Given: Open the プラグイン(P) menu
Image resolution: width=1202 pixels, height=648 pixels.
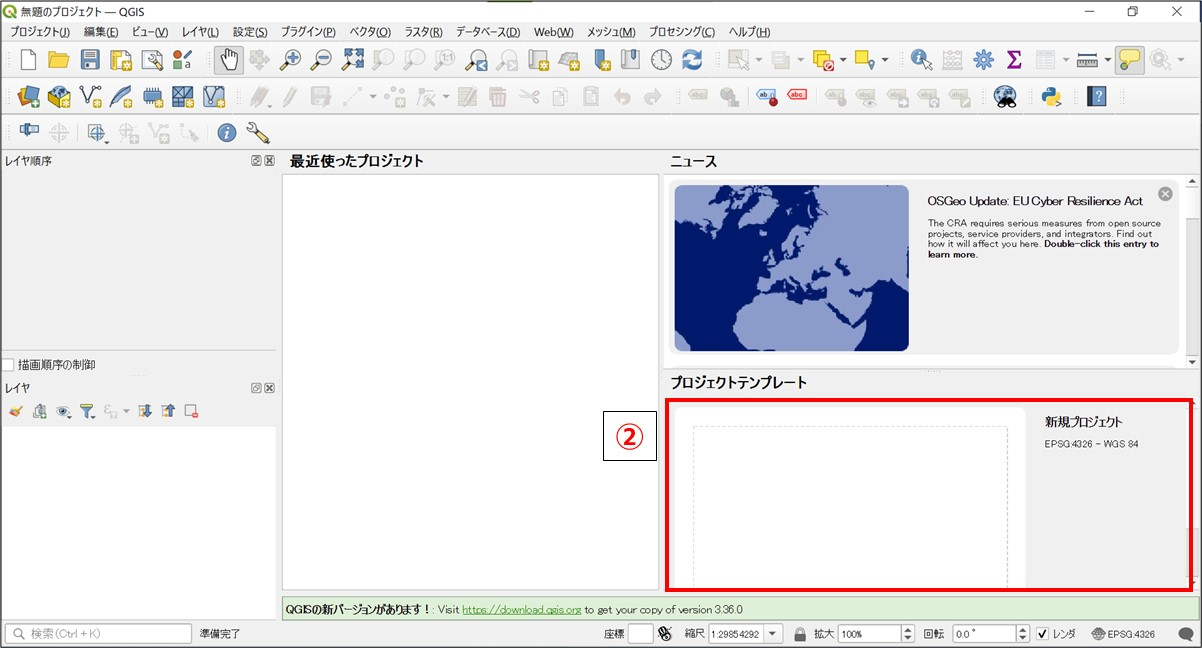Looking at the screenshot, I should click(308, 32).
